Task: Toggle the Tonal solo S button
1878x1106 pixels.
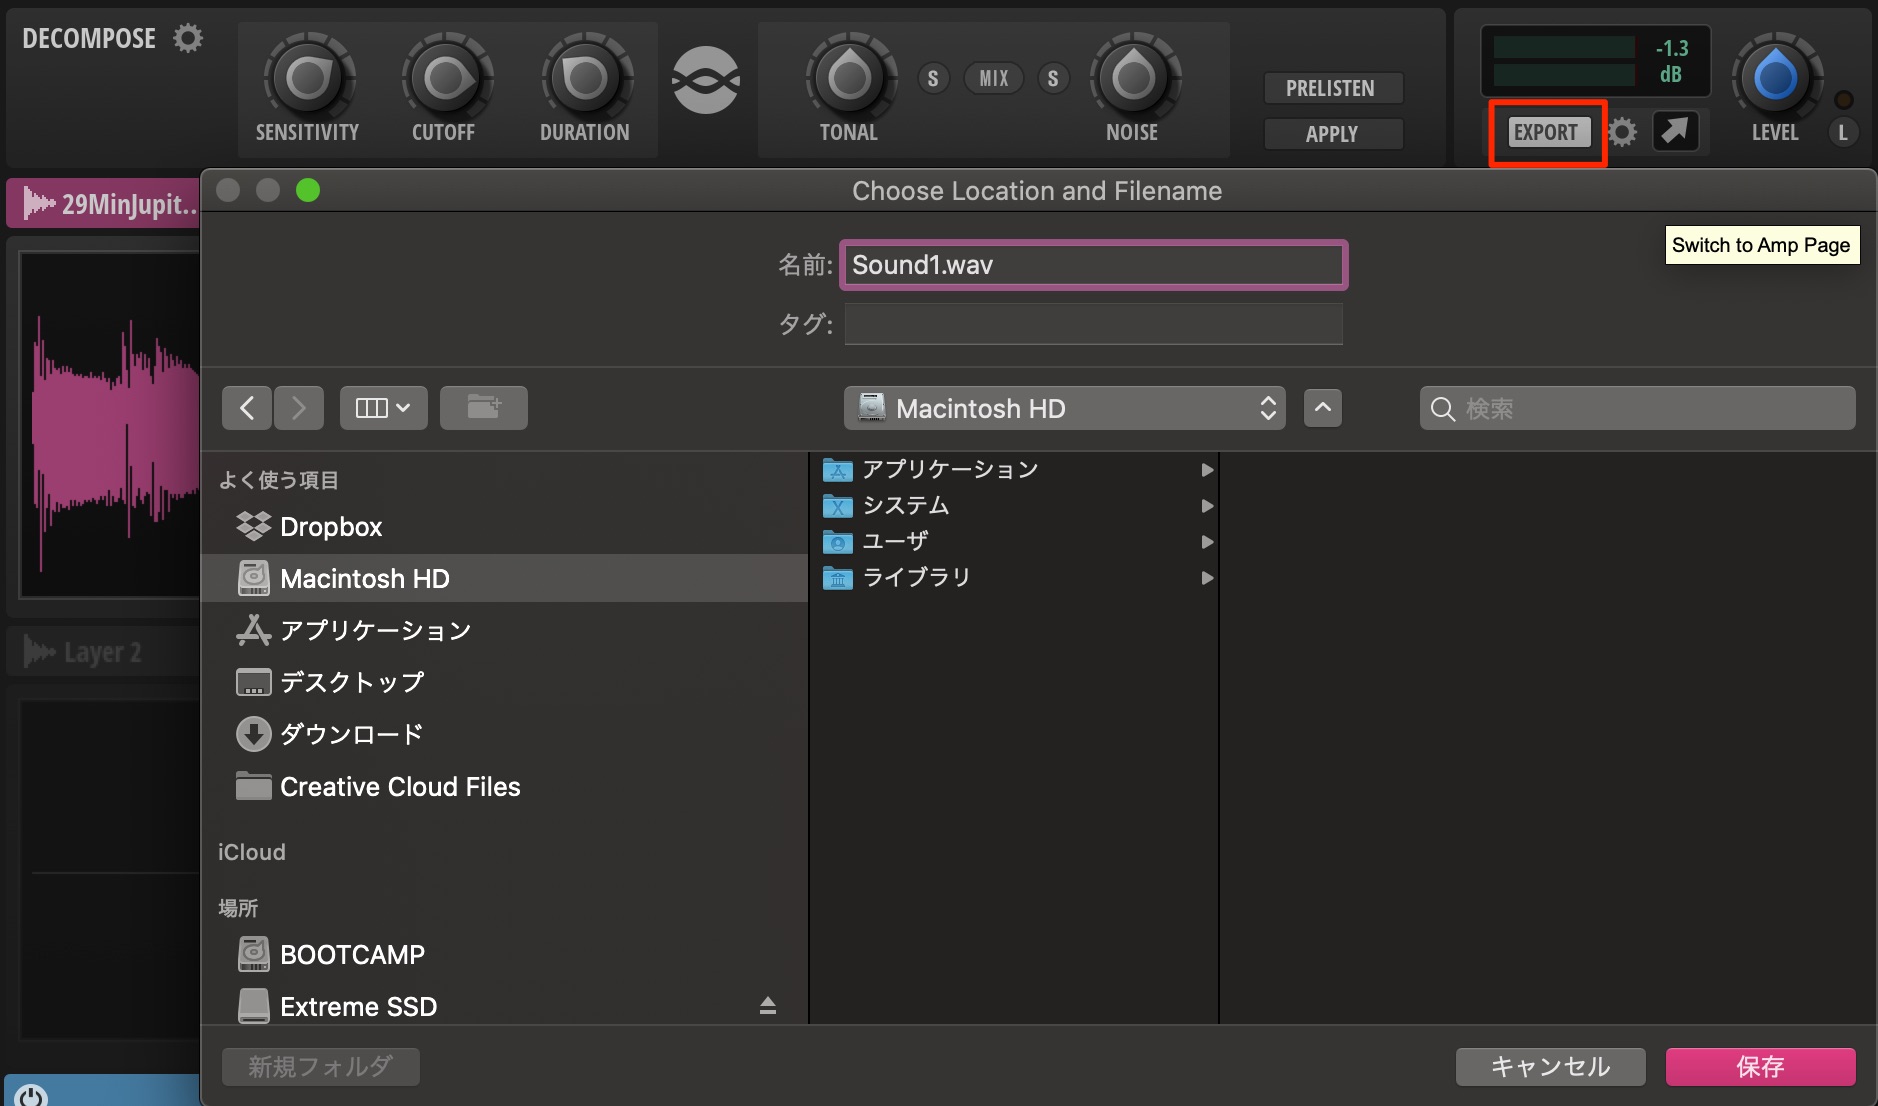Action: (933, 78)
